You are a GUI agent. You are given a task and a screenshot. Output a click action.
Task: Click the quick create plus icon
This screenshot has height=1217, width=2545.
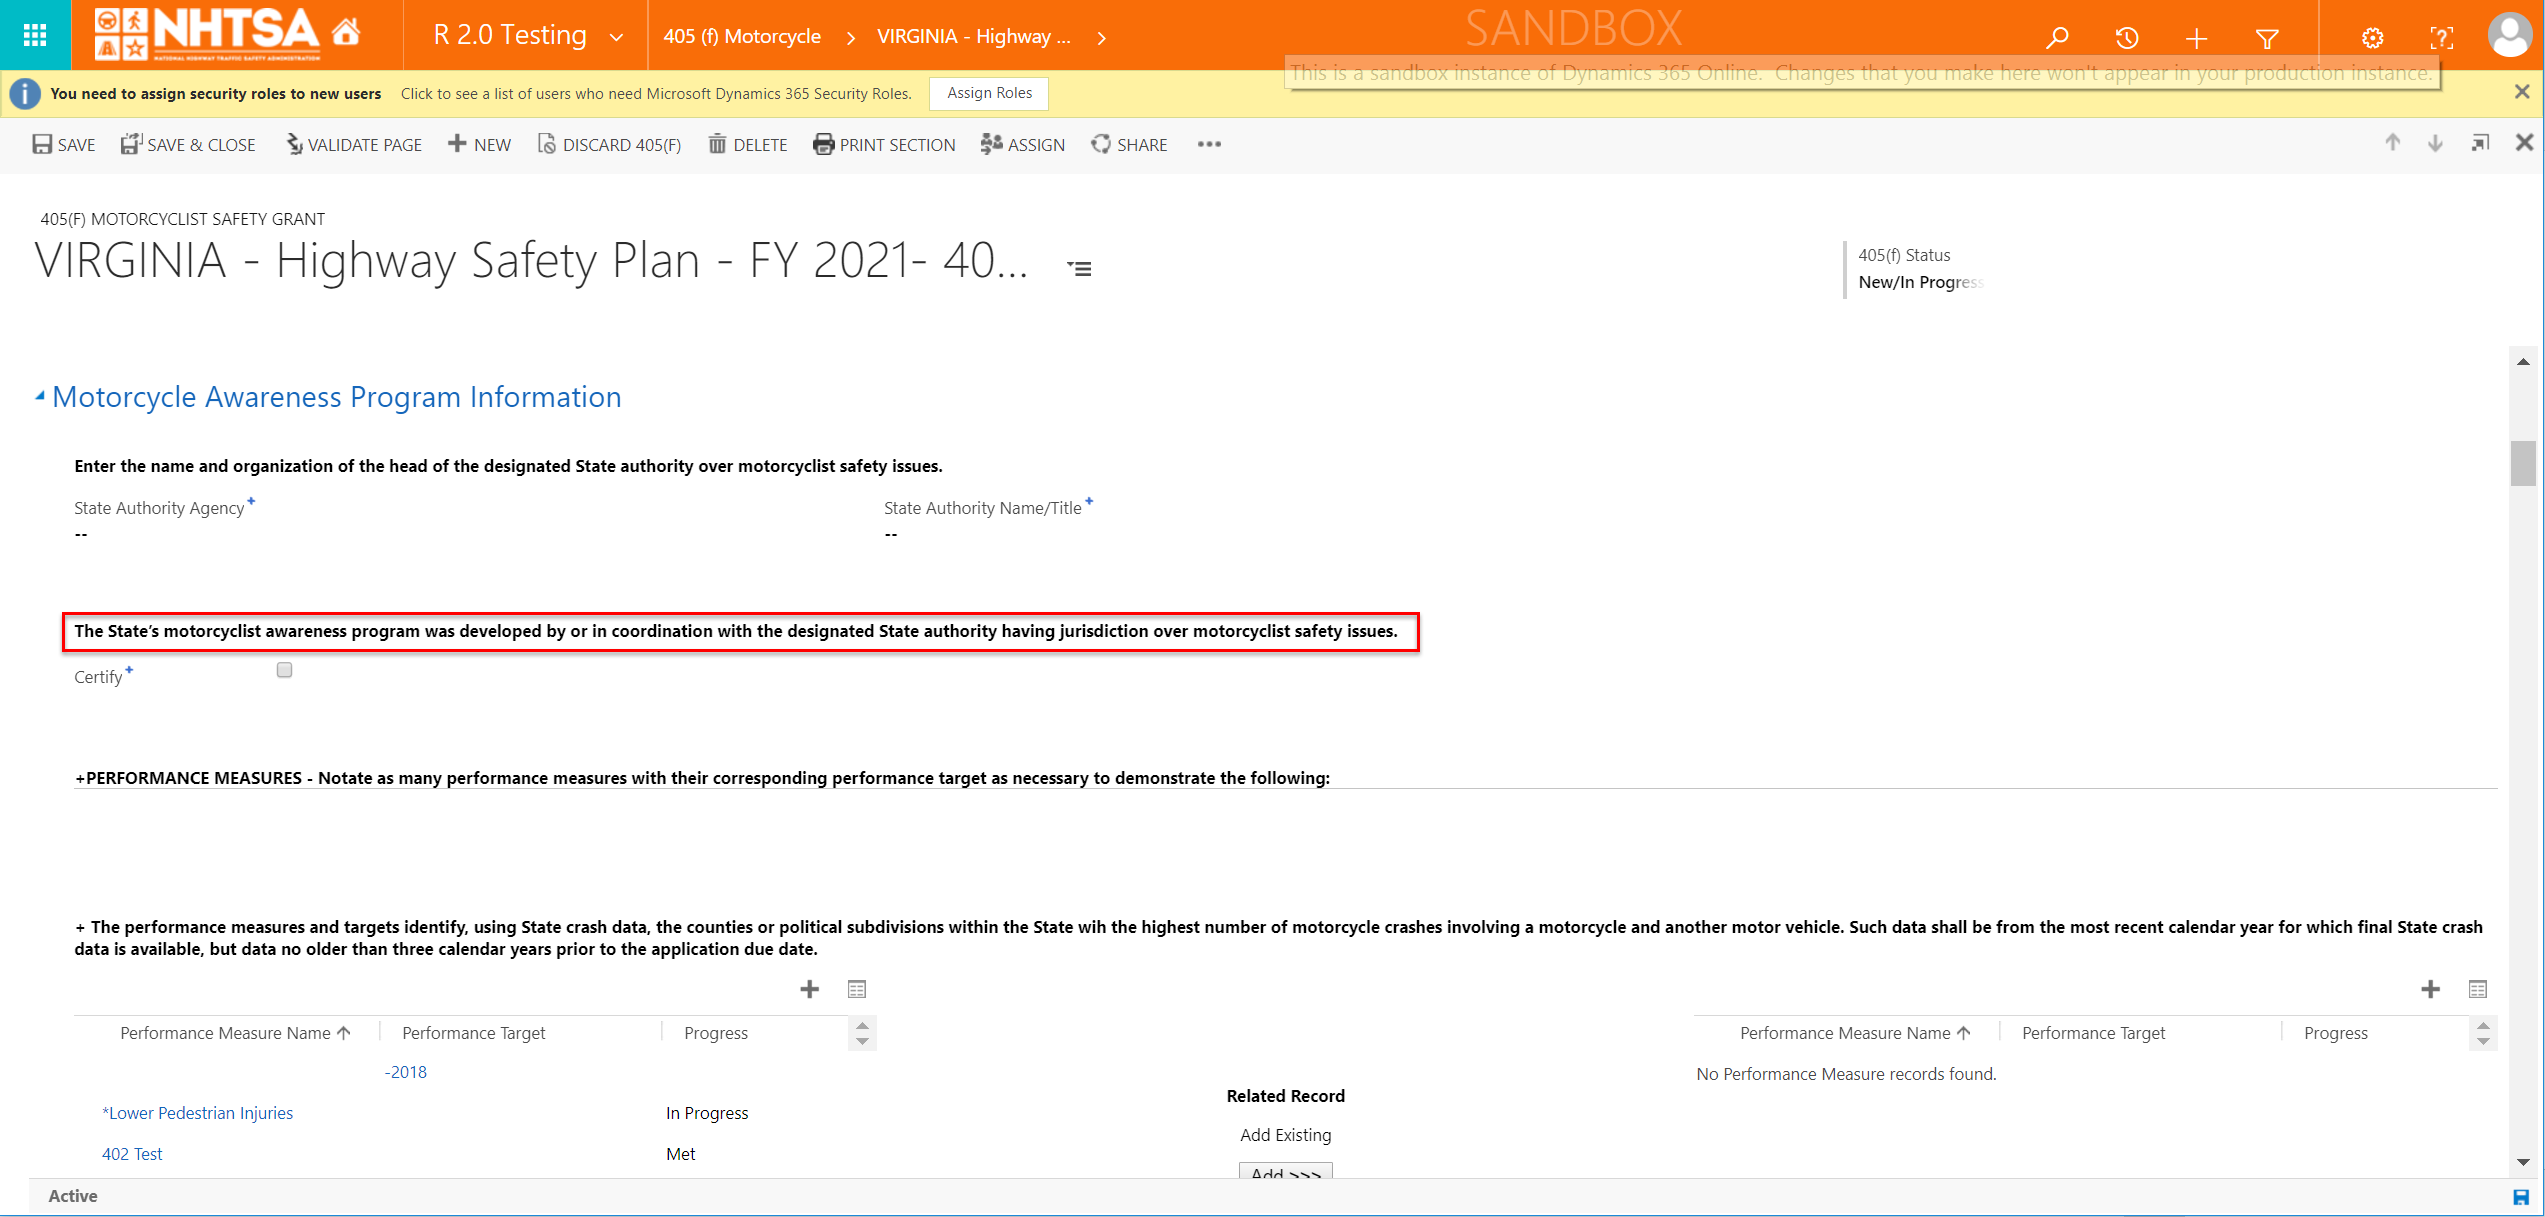click(2196, 38)
